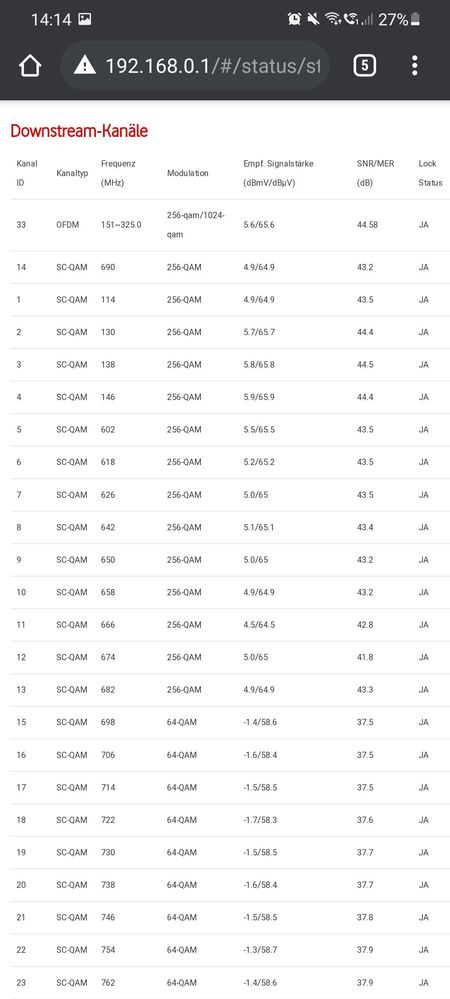Tap the insecure connection warning triangle
This screenshot has height=999, width=450.
pyautogui.click(x=85, y=65)
